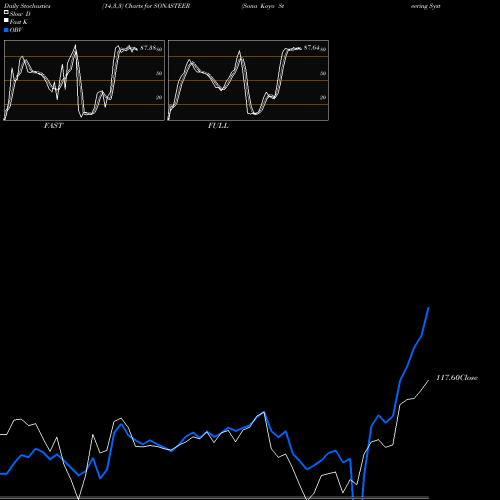
Task: Select the Fast K legend label
Action: tap(19, 22)
